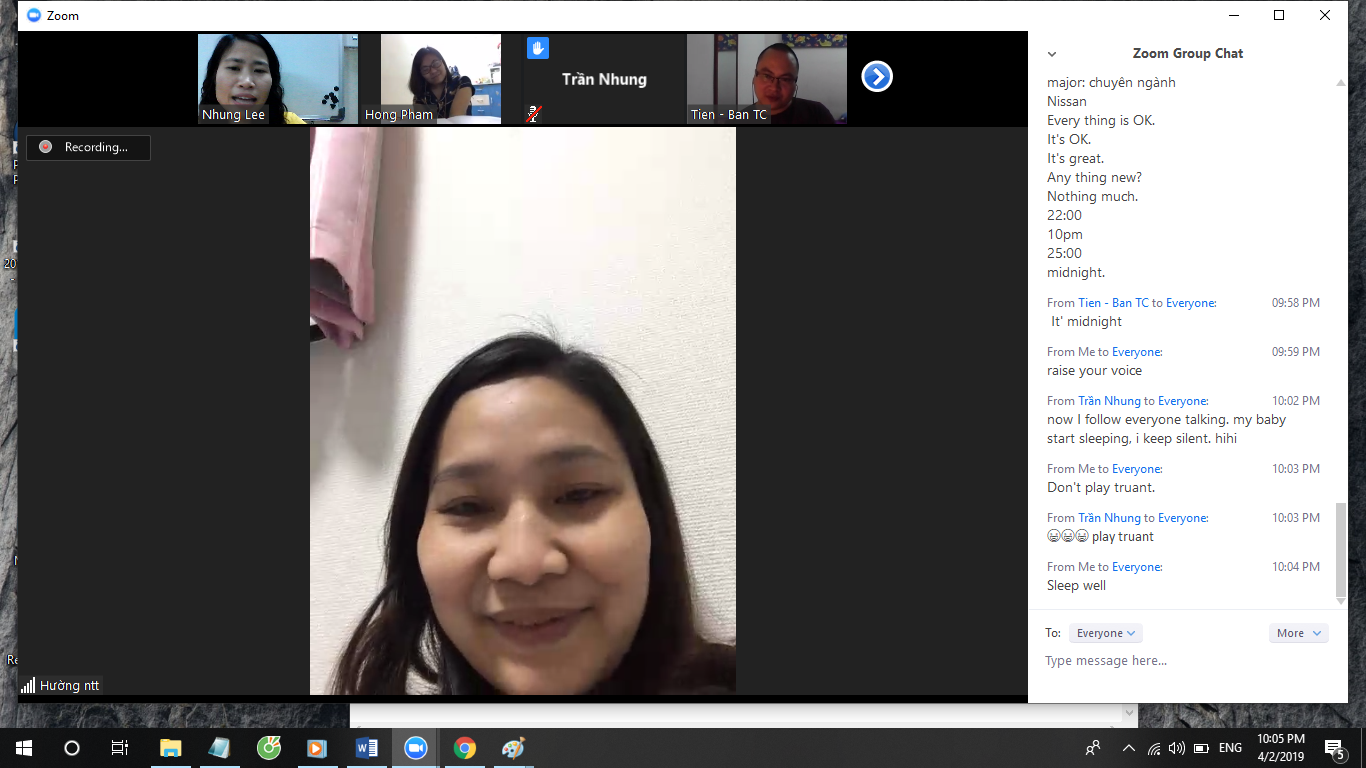This screenshot has width=1366, height=768.
Task: Open File Explorer from the taskbar
Action: tap(171, 748)
